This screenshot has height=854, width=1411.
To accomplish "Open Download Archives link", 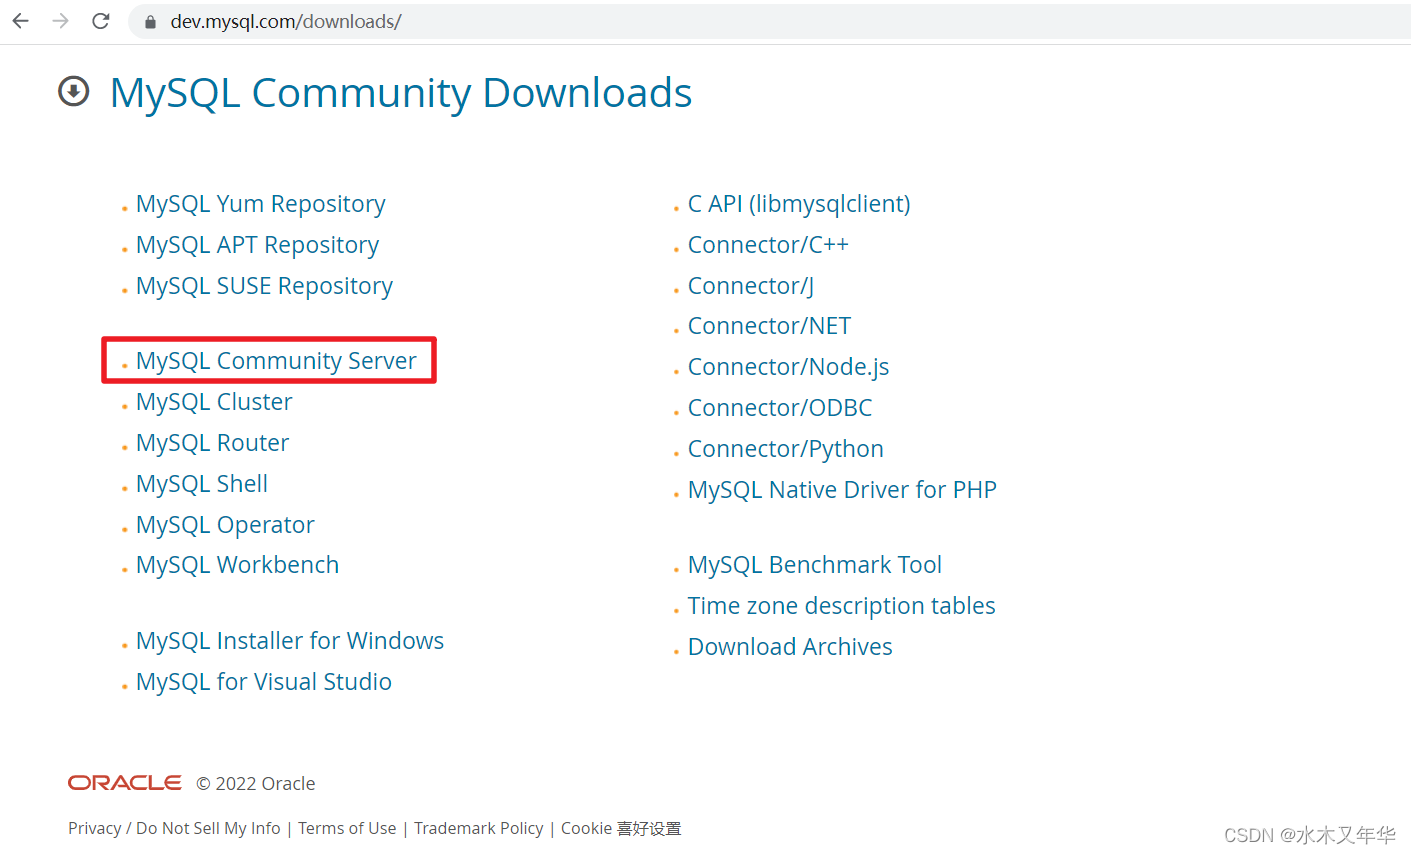I will coord(790,647).
